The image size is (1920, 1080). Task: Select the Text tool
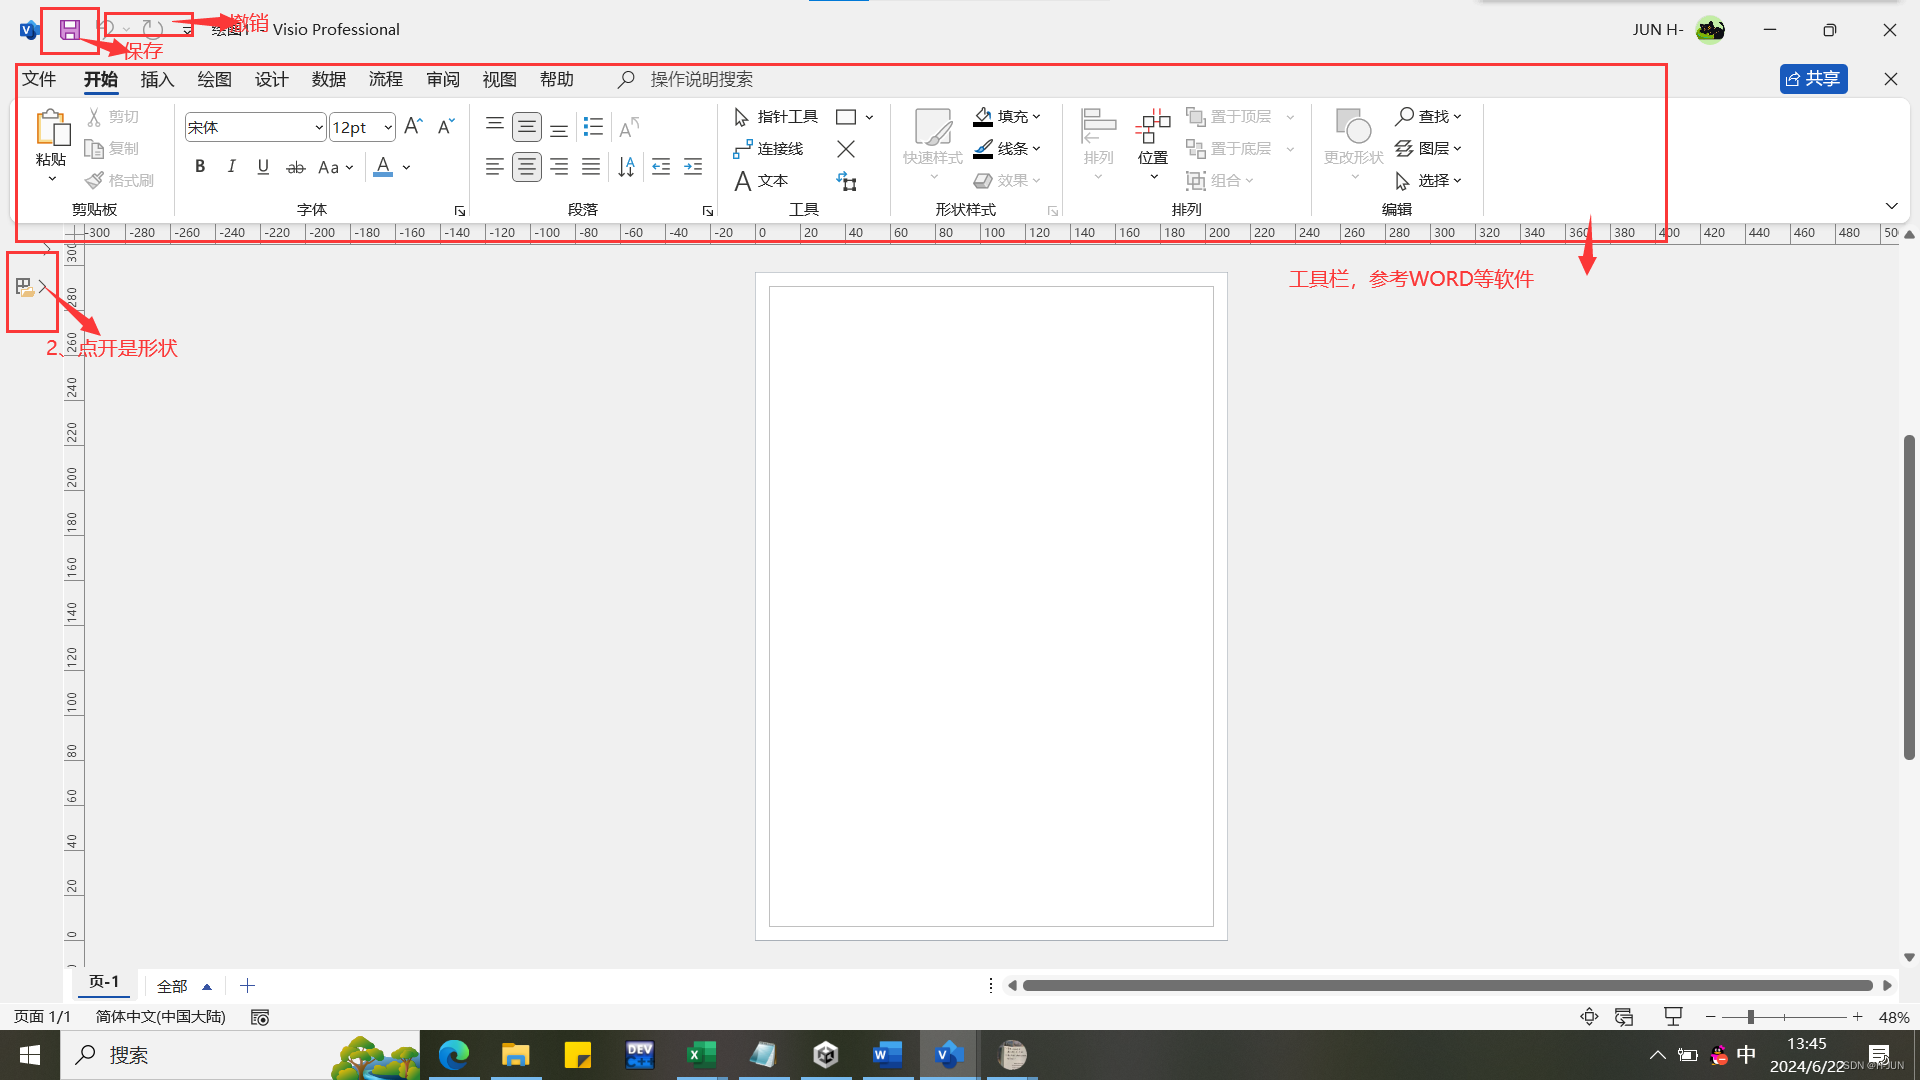coord(762,181)
